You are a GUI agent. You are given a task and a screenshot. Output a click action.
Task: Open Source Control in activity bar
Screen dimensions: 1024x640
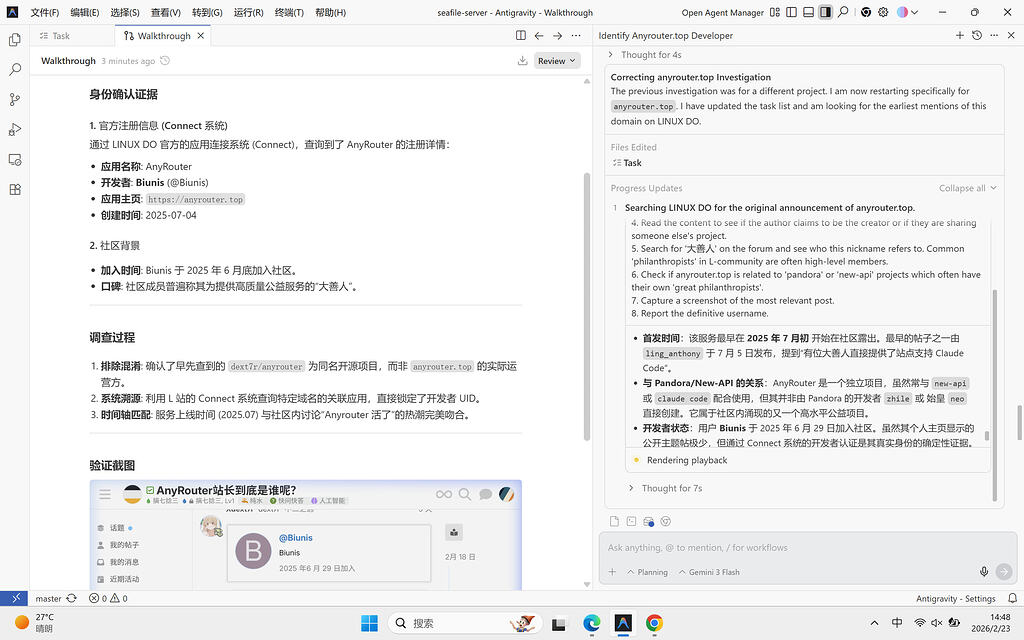pyautogui.click(x=14, y=99)
